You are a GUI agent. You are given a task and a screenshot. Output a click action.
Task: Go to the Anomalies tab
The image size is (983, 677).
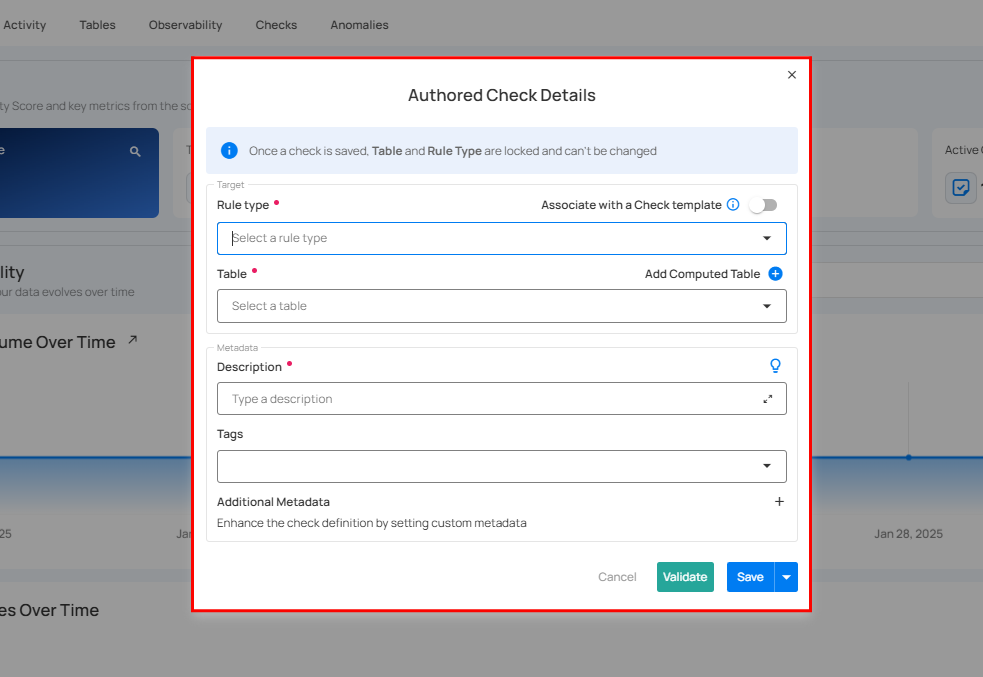(x=359, y=25)
